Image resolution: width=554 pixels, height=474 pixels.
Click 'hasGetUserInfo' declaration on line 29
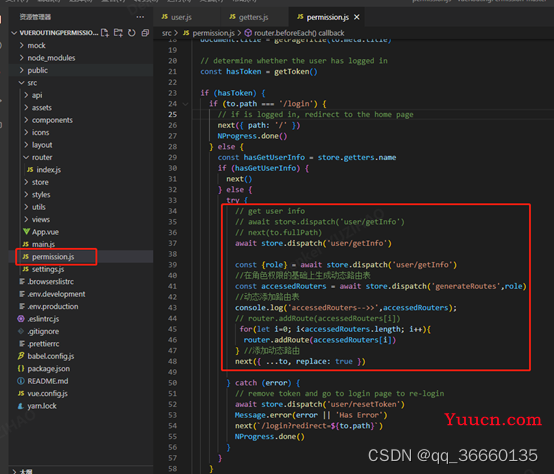pyautogui.click(x=274, y=158)
